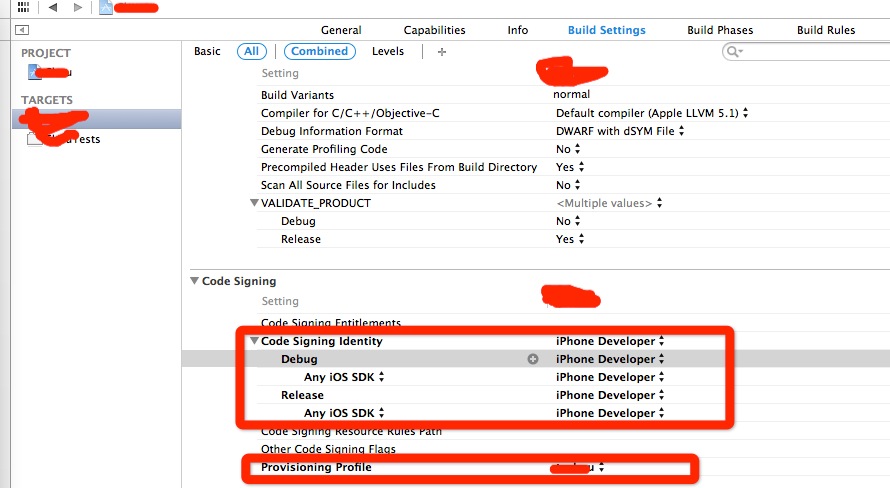The height and width of the screenshot is (488, 890).
Task: Open compiler Default compiler dropdown
Action: (652, 113)
